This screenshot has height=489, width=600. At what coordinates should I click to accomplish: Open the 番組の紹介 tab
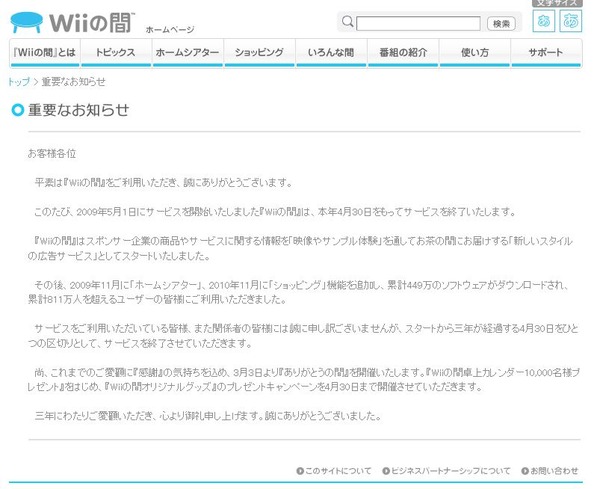[x=403, y=53]
